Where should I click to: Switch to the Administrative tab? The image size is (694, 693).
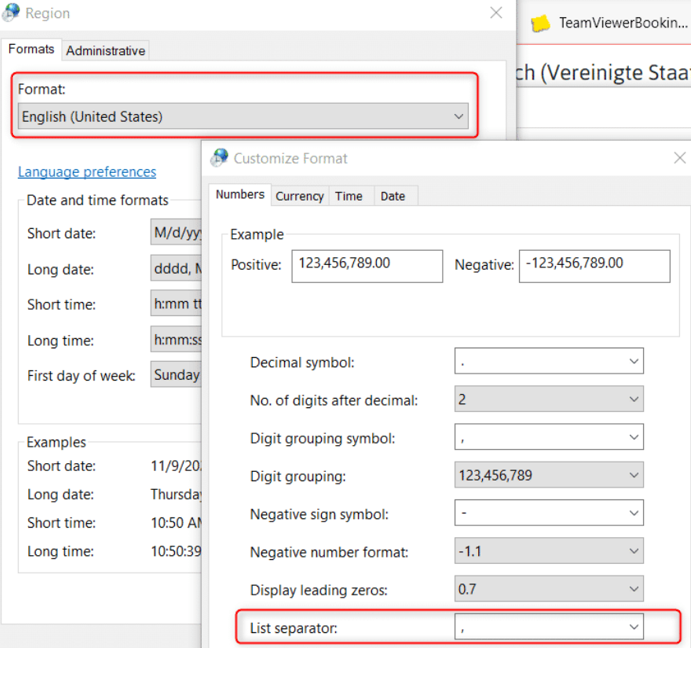click(105, 51)
